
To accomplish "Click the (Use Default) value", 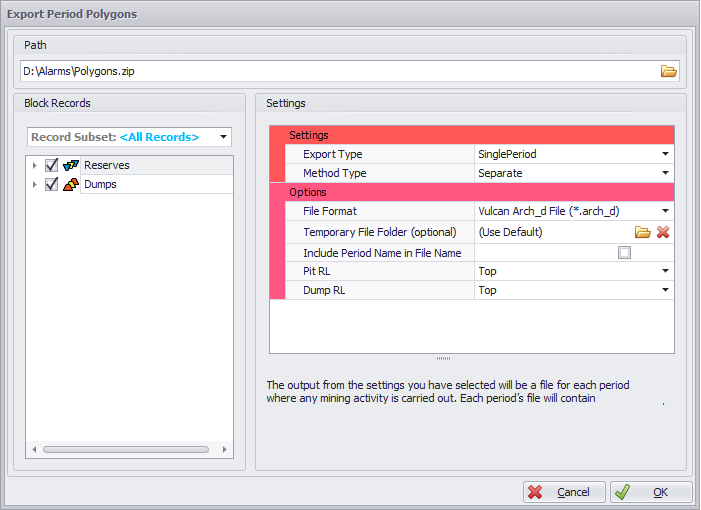I will 510,232.
